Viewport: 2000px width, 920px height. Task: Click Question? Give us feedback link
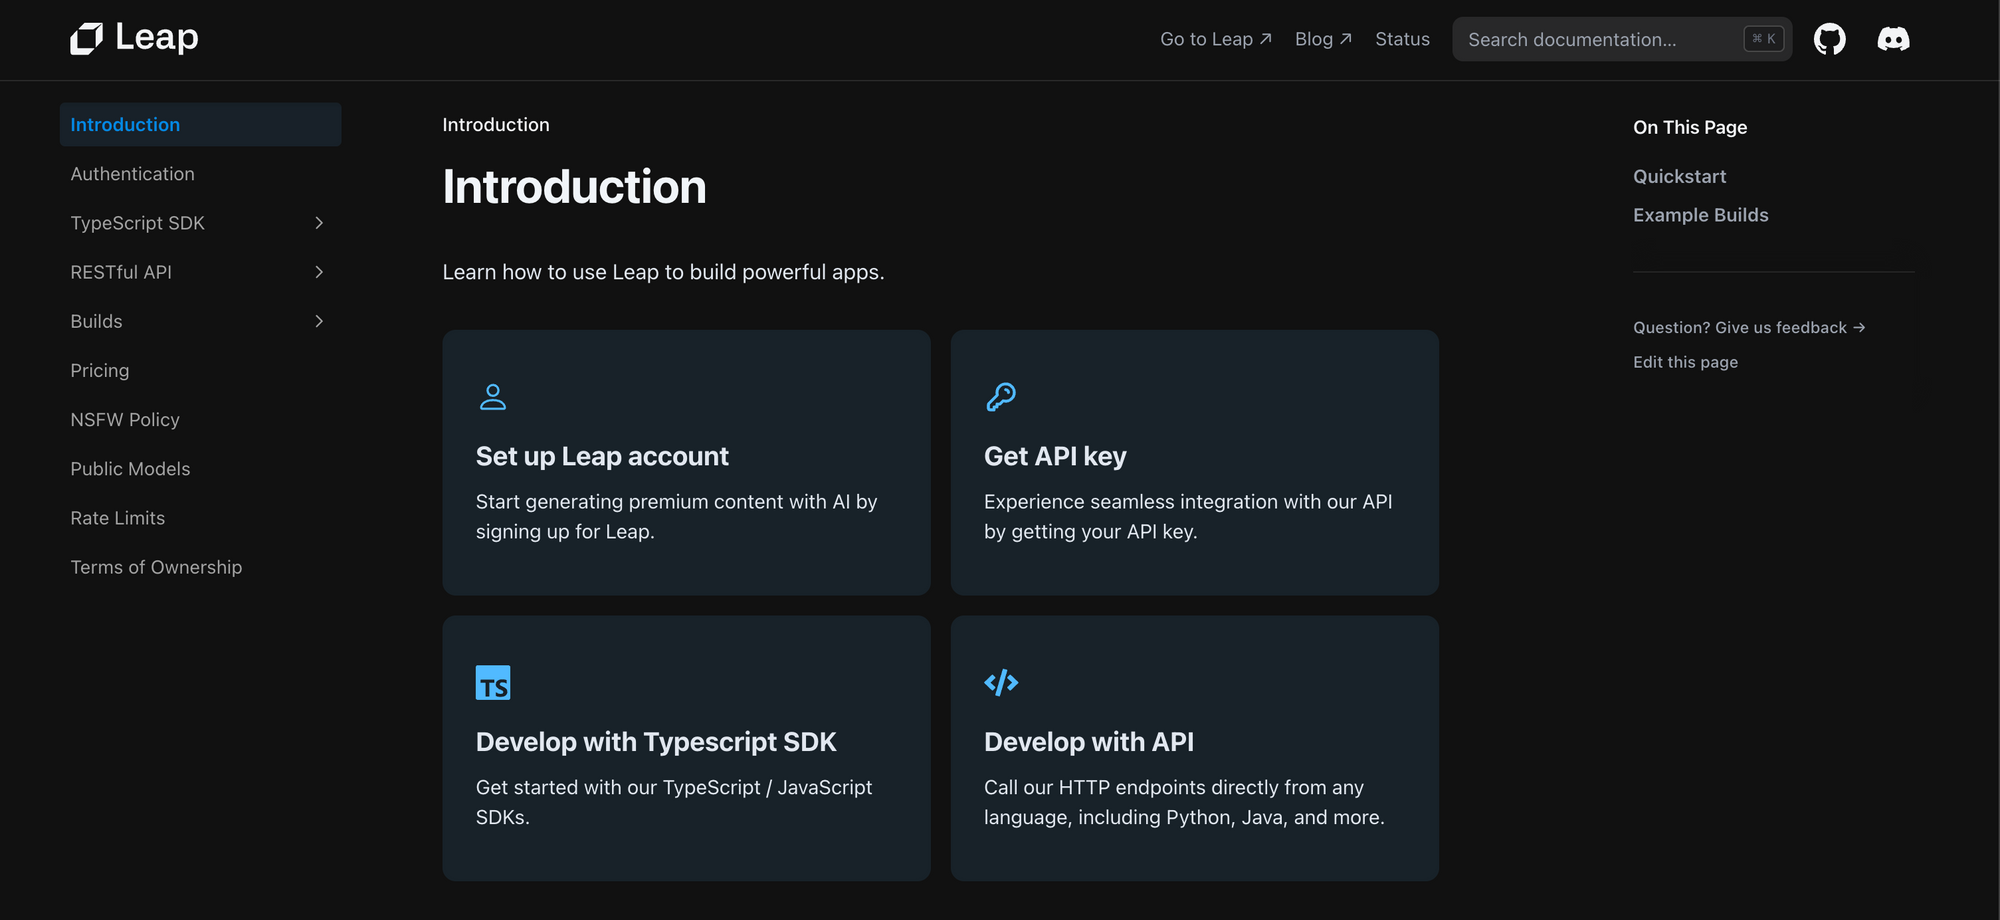(1749, 327)
